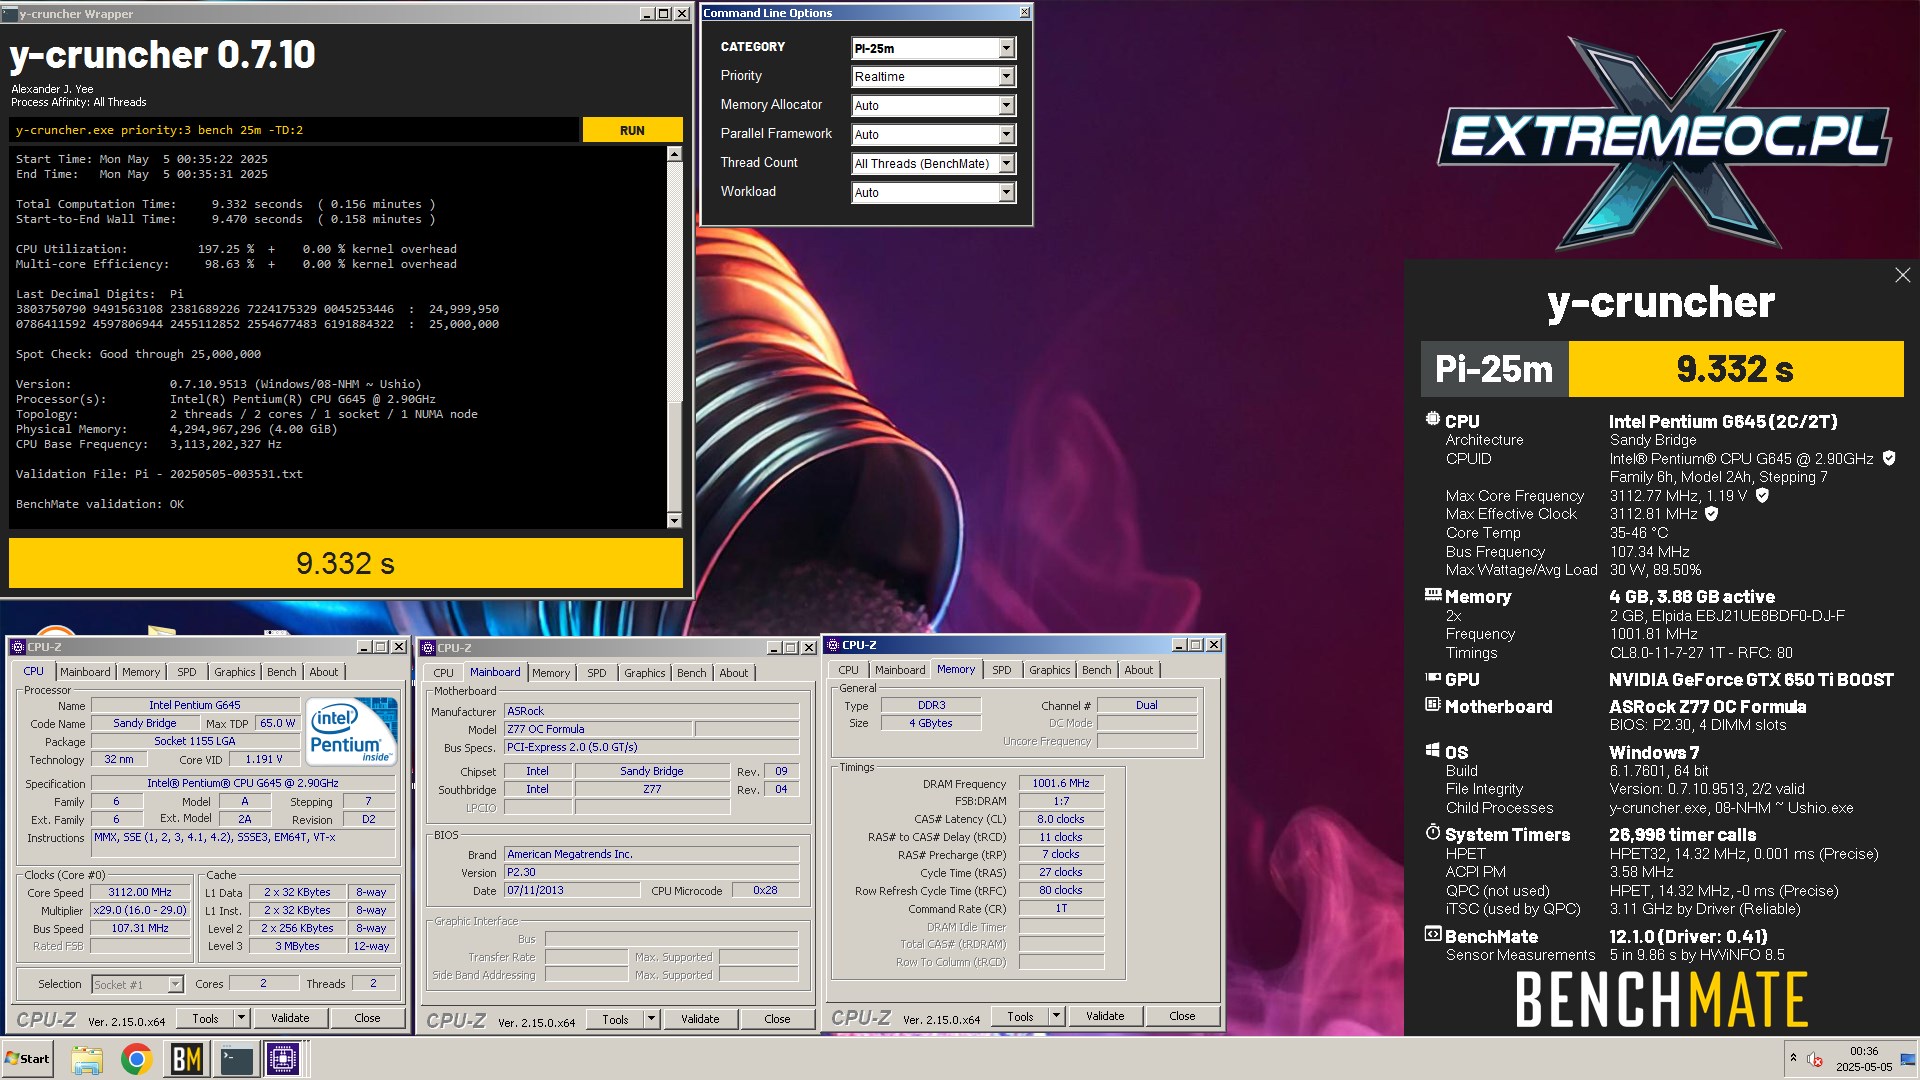The height and width of the screenshot is (1080, 1920).
Task: Click the BenchMate section icon near the panel bottom
Action: (x=1433, y=935)
